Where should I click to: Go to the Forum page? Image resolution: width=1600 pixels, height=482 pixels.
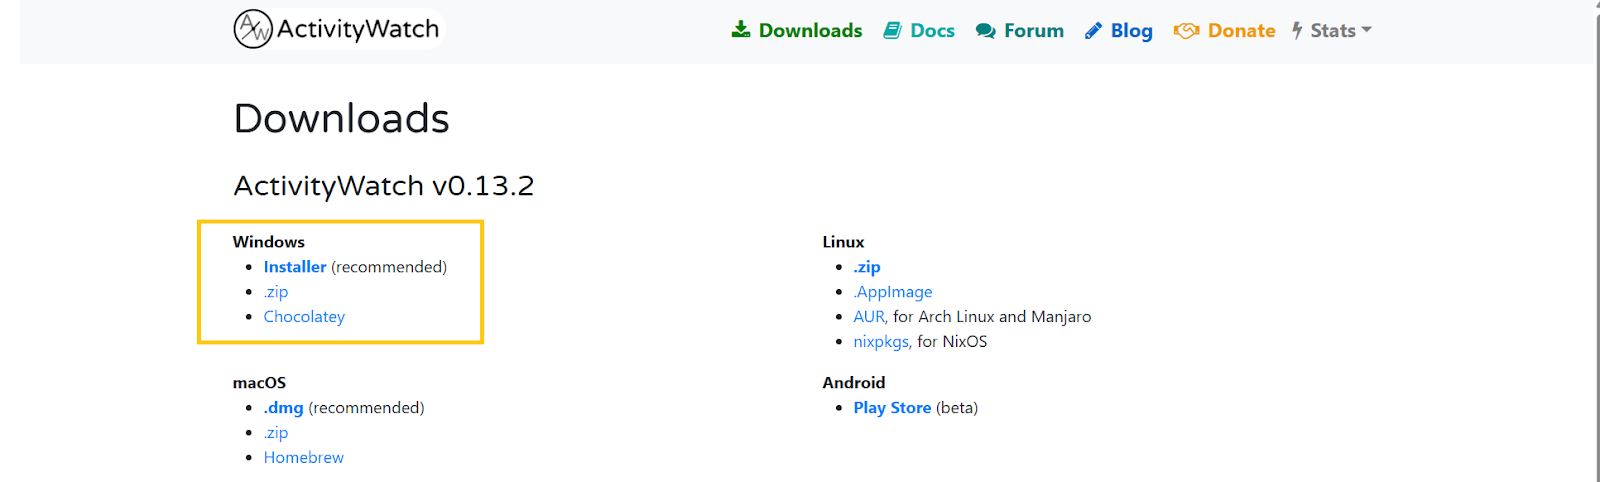tap(1033, 31)
